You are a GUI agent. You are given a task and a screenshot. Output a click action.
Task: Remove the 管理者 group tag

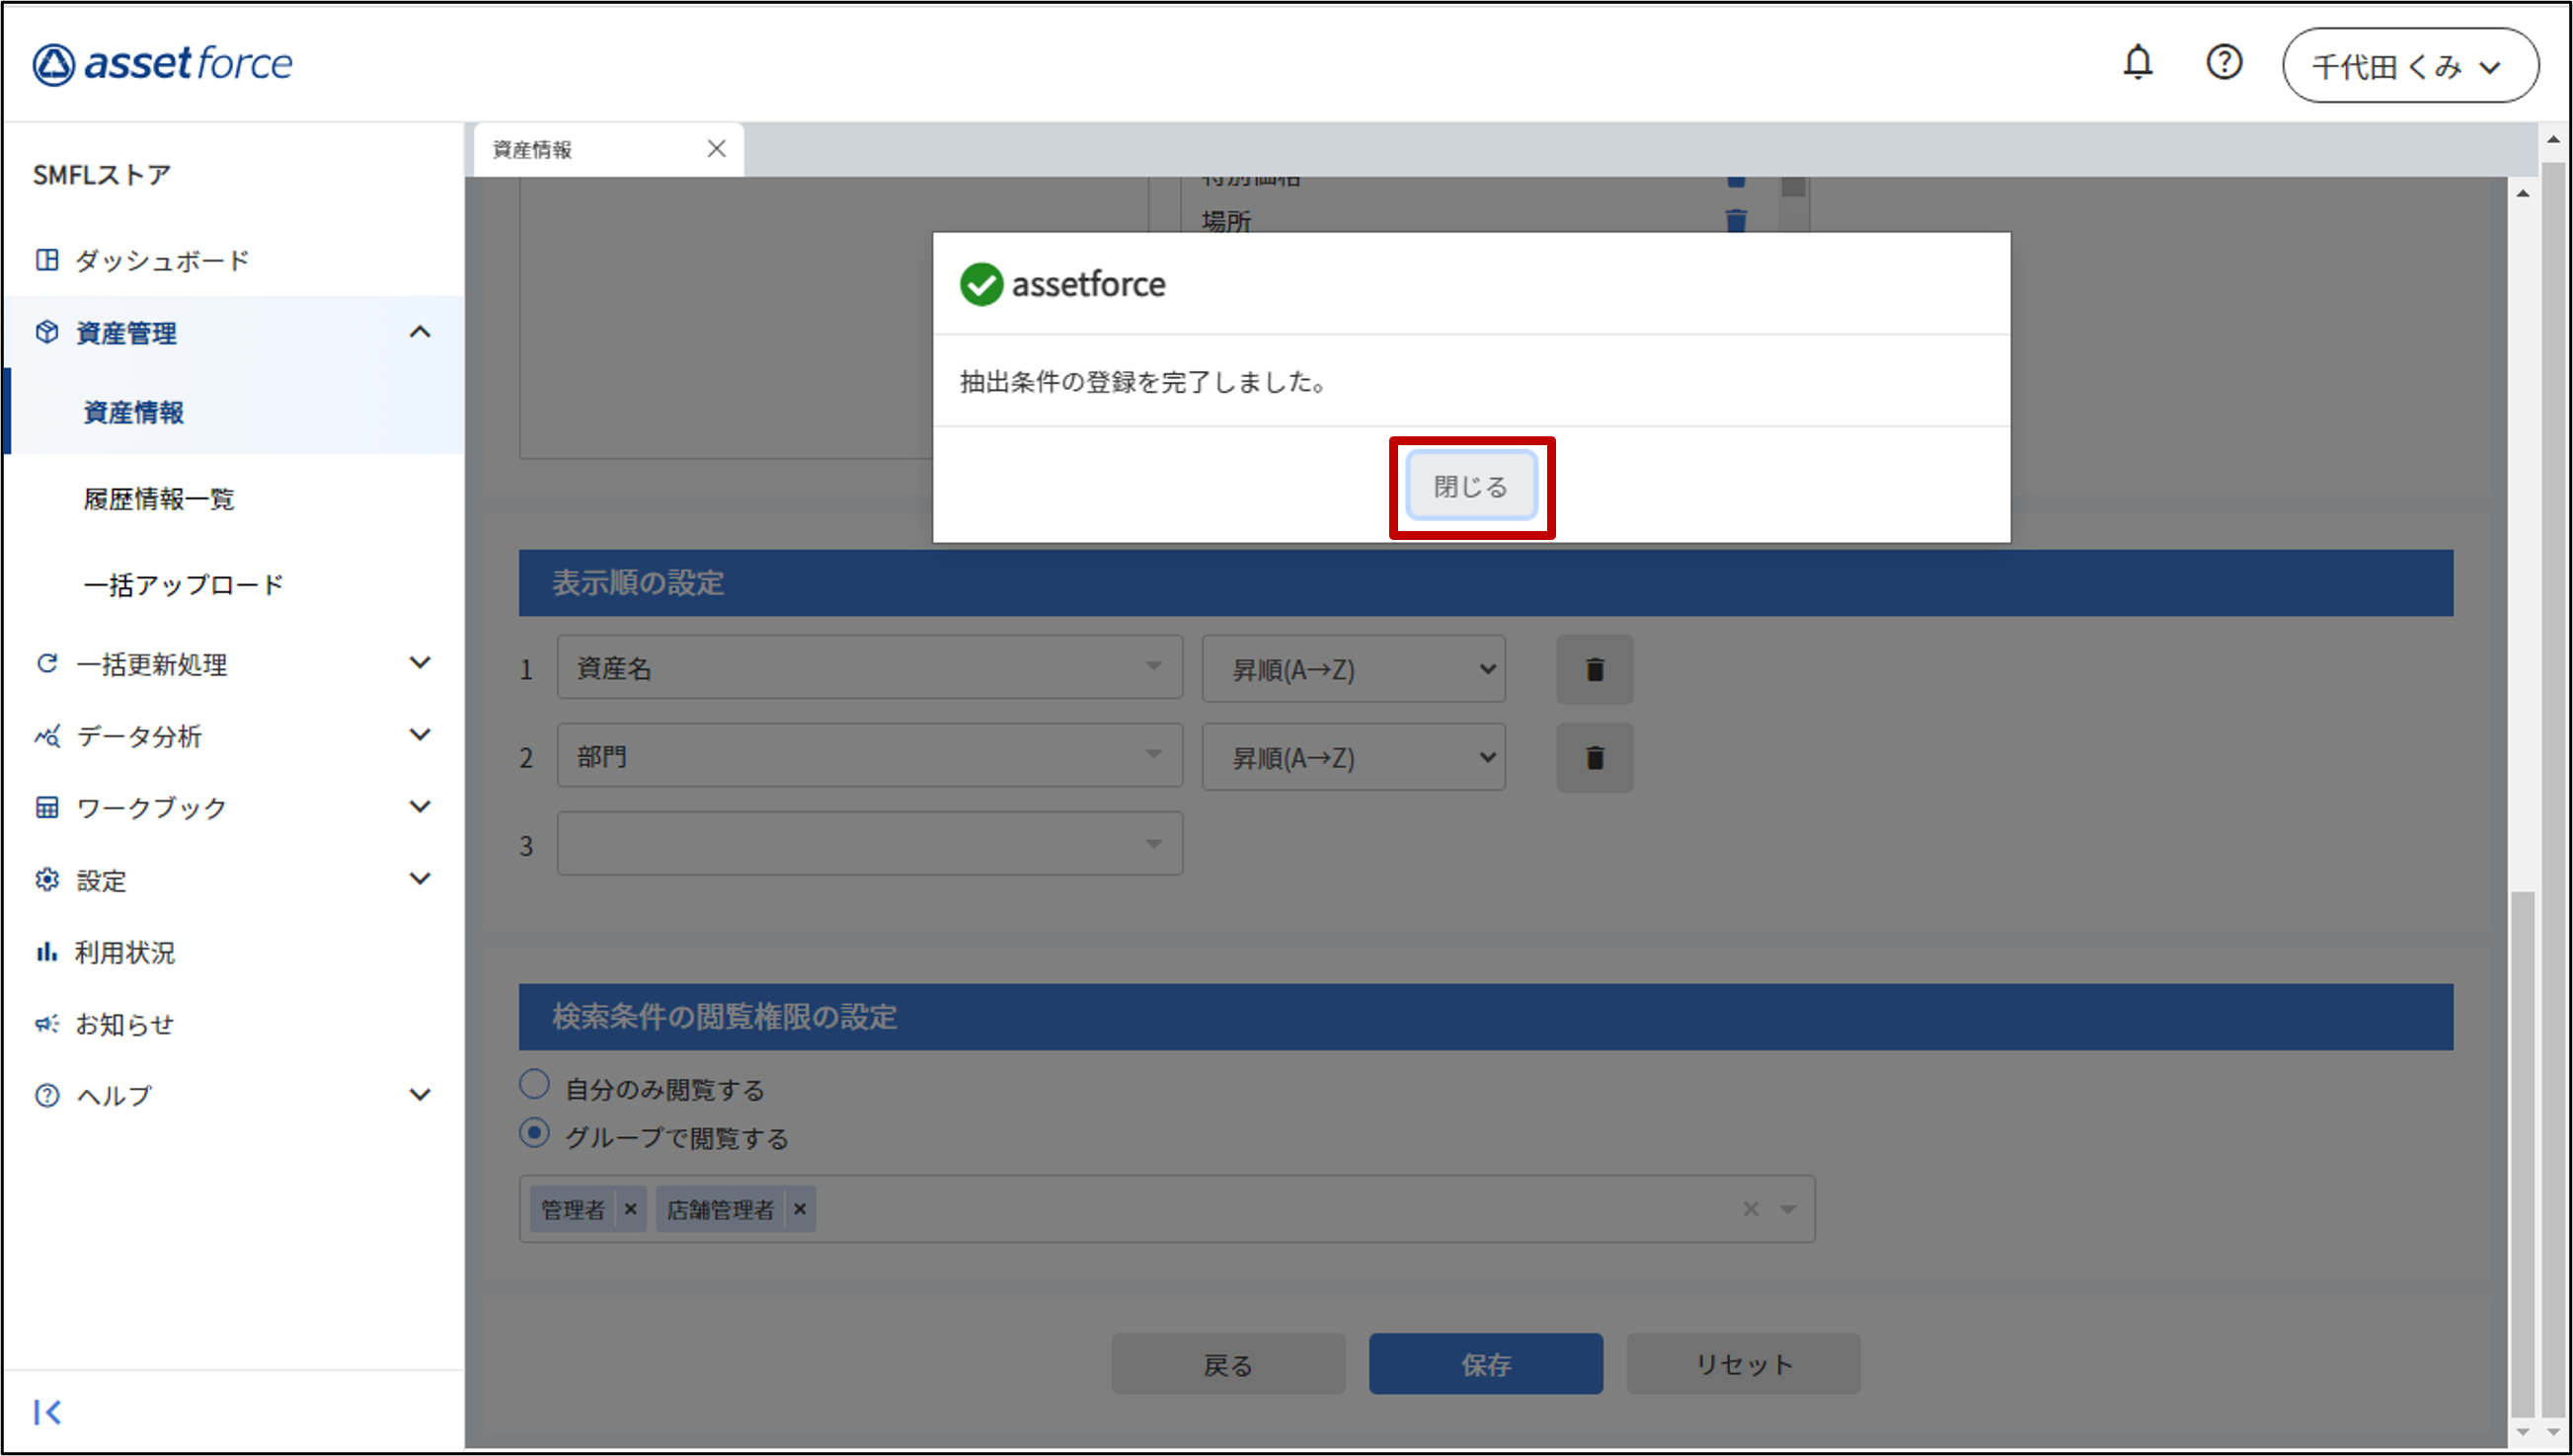[x=630, y=1209]
